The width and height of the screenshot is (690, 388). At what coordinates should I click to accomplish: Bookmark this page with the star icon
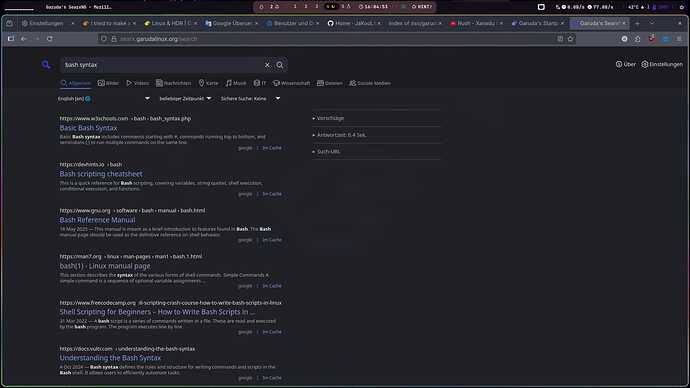point(571,39)
